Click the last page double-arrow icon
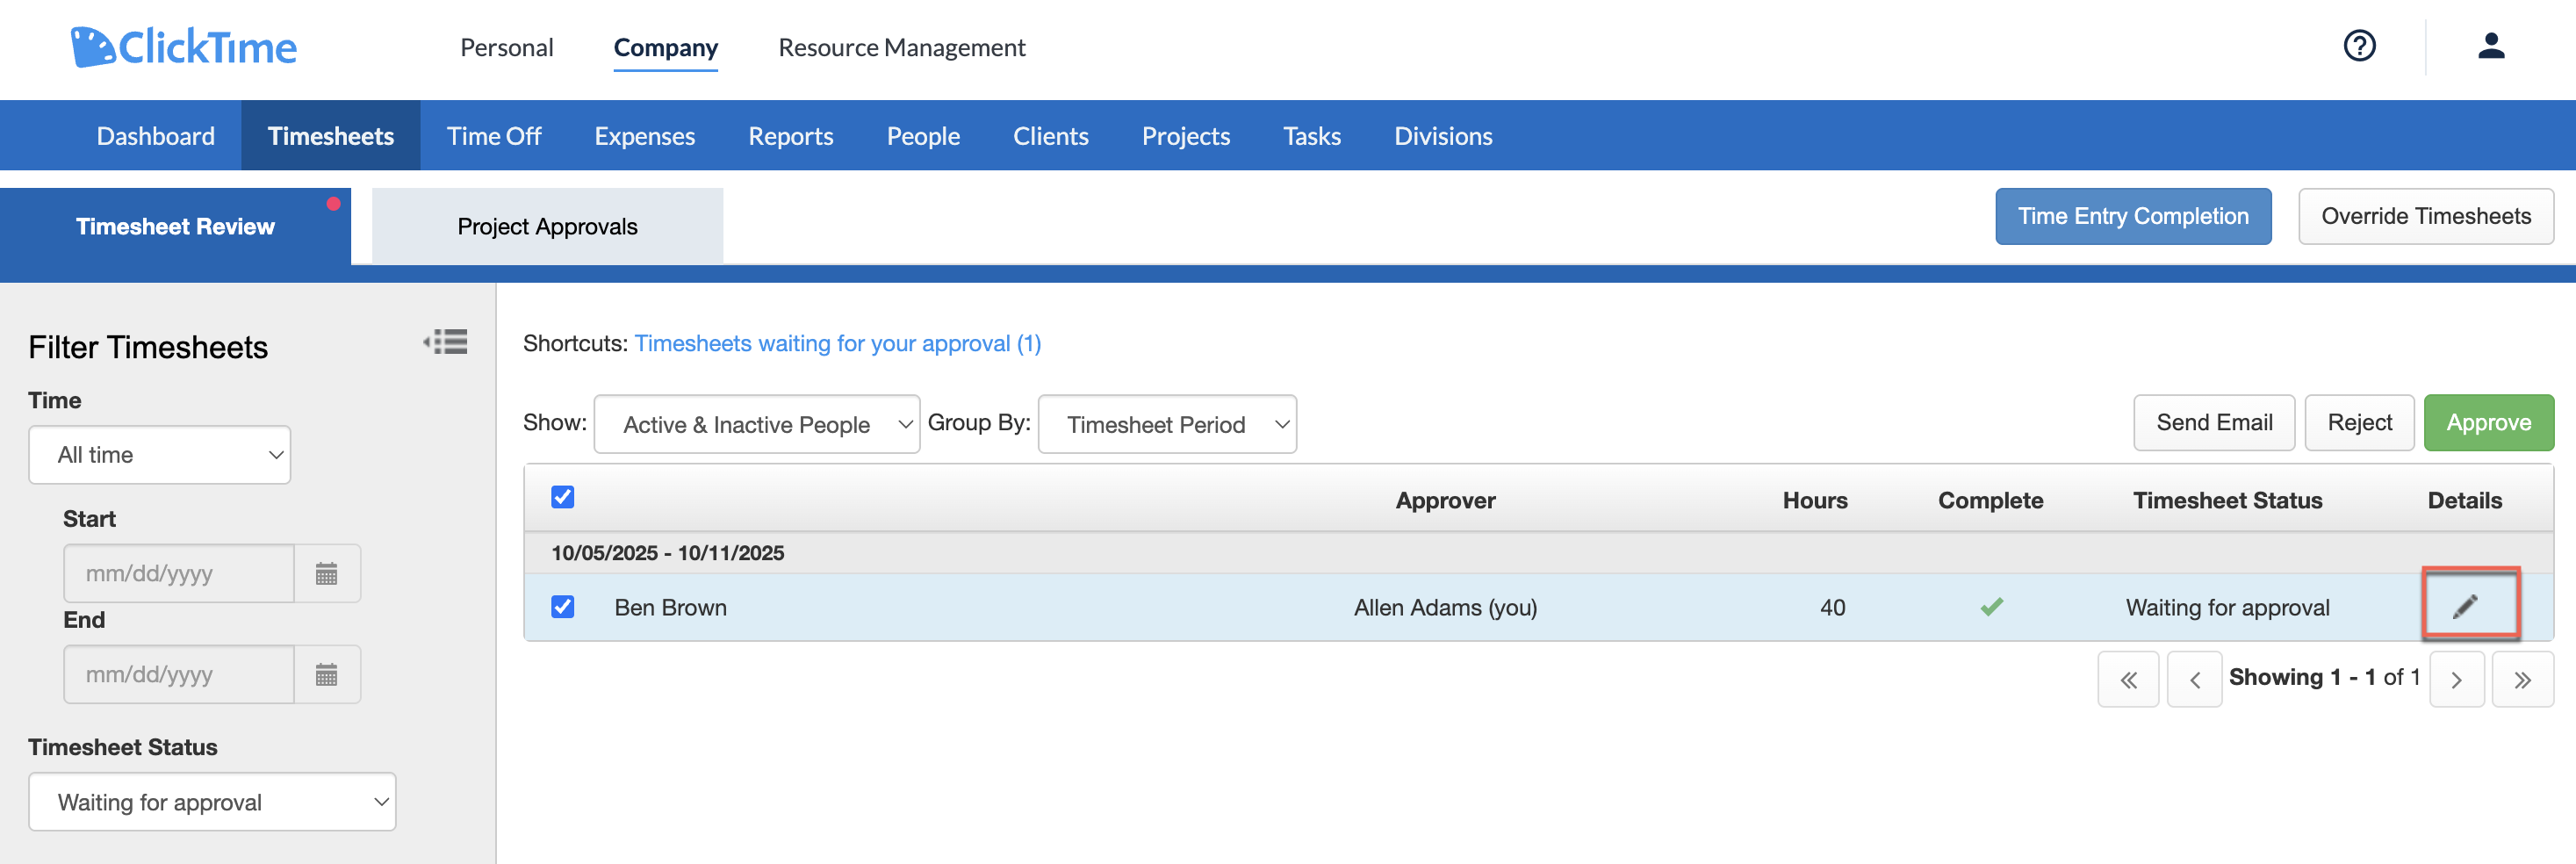The width and height of the screenshot is (2576, 864). (2522, 678)
